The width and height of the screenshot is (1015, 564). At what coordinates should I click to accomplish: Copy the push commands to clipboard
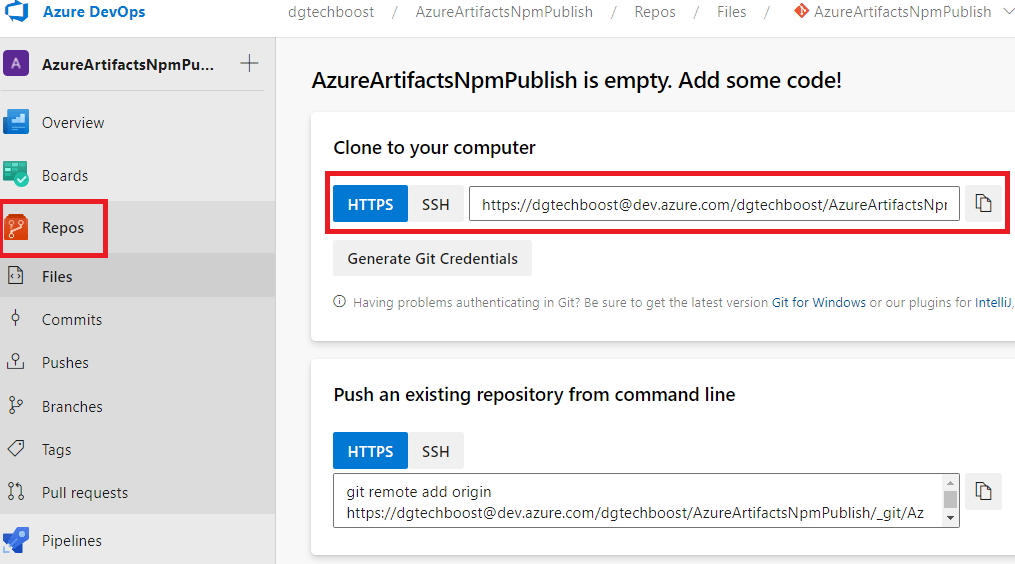pos(984,491)
